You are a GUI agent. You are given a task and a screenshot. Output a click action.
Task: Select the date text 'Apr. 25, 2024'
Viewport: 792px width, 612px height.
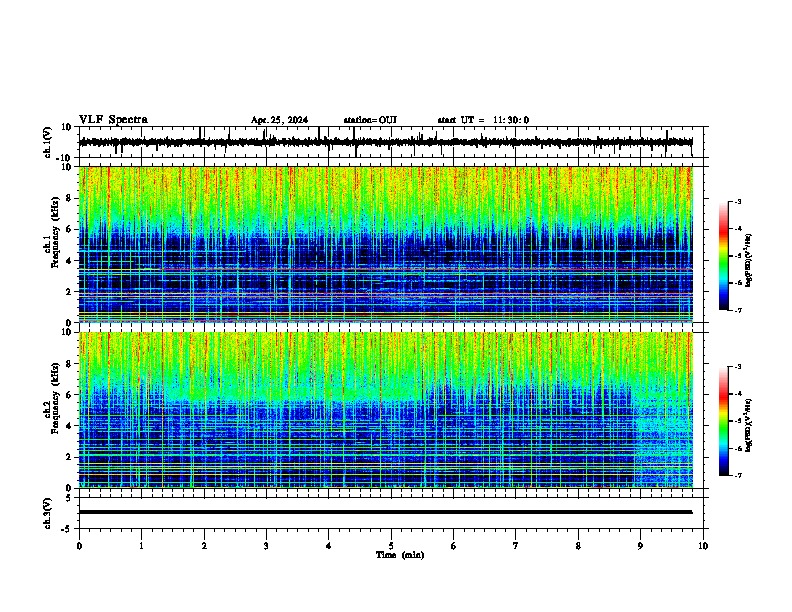[279, 120]
